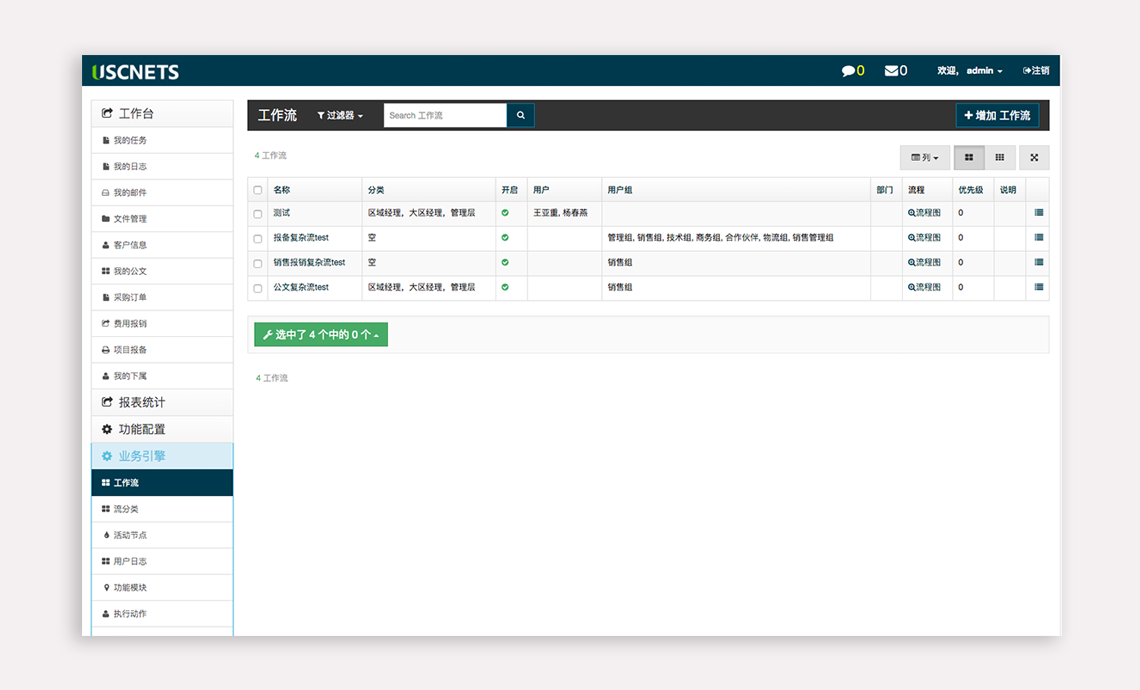This screenshot has height=690, width=1140.
Task: Open the 过滤器 filter dropdown
Action: pos(340,116)
